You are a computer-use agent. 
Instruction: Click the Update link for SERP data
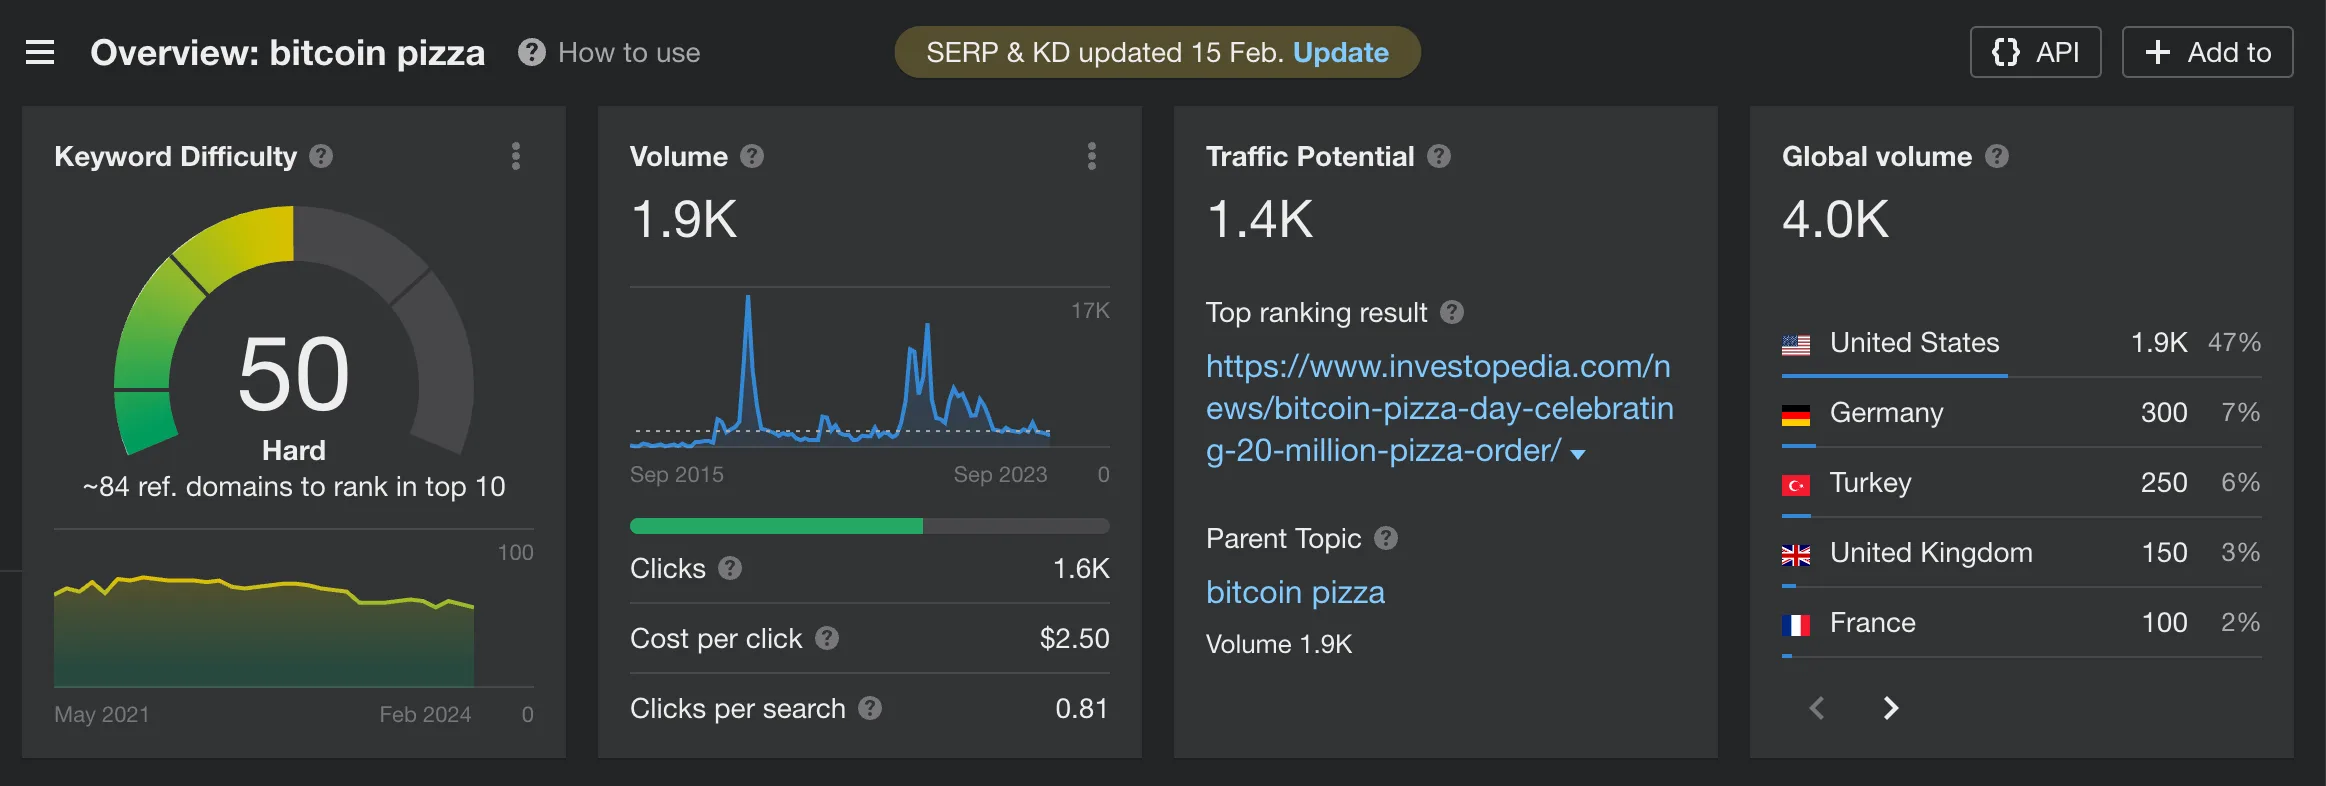click(x=1341, y=52)
